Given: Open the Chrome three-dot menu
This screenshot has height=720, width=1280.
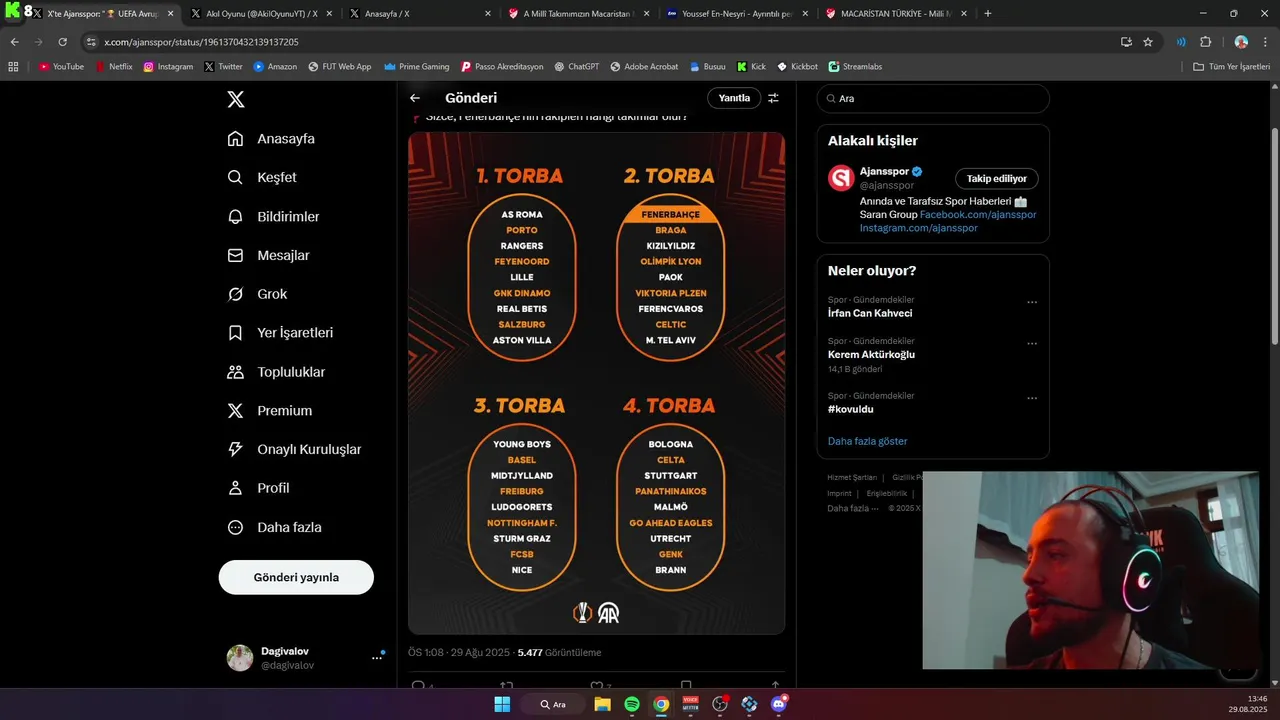Looking at the screenshot, I should pos(1266,42).
